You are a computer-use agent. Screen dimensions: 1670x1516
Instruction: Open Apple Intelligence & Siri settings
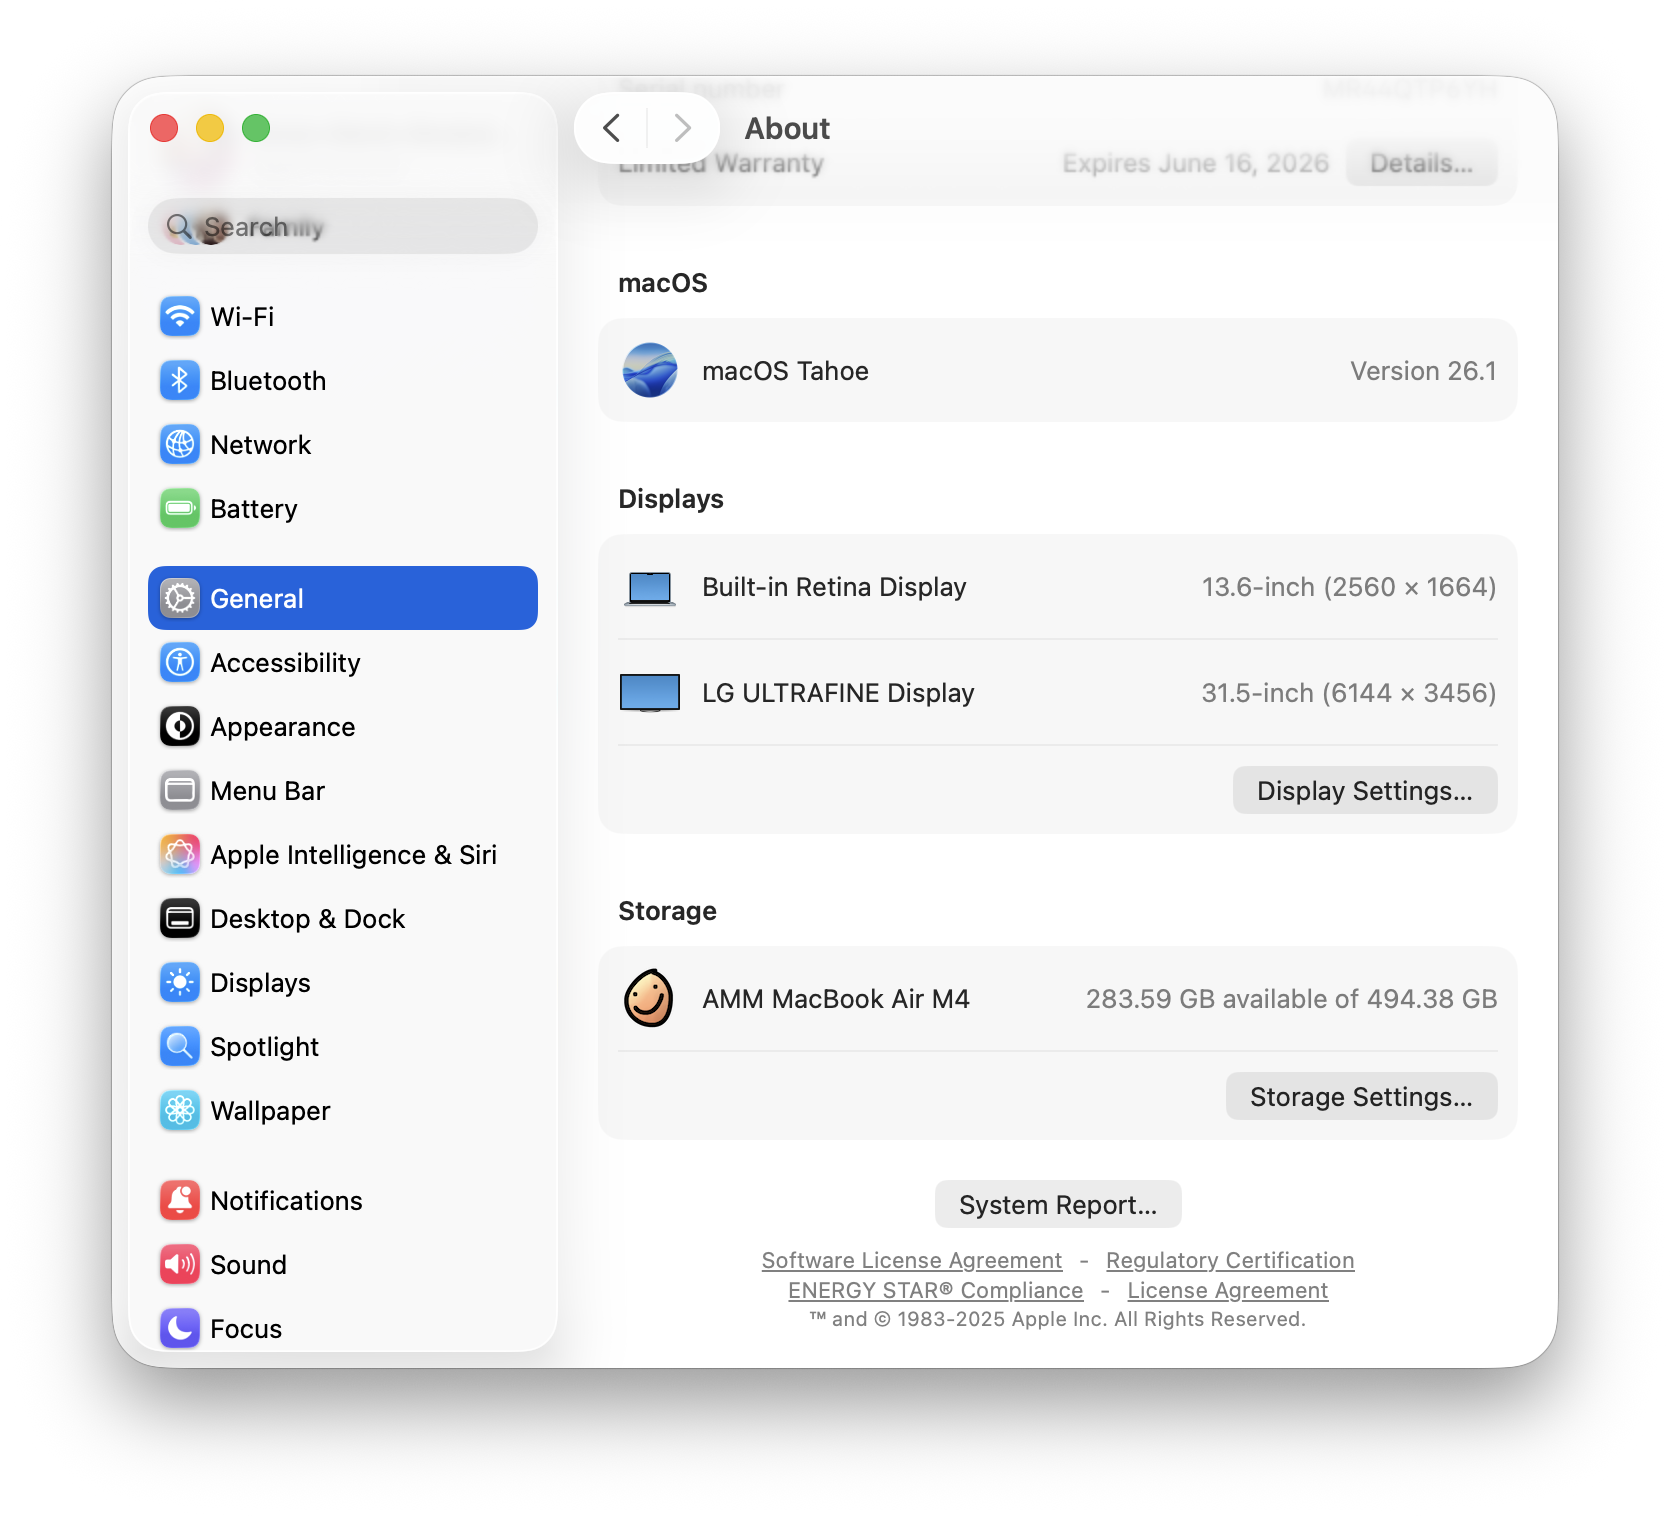343,854
